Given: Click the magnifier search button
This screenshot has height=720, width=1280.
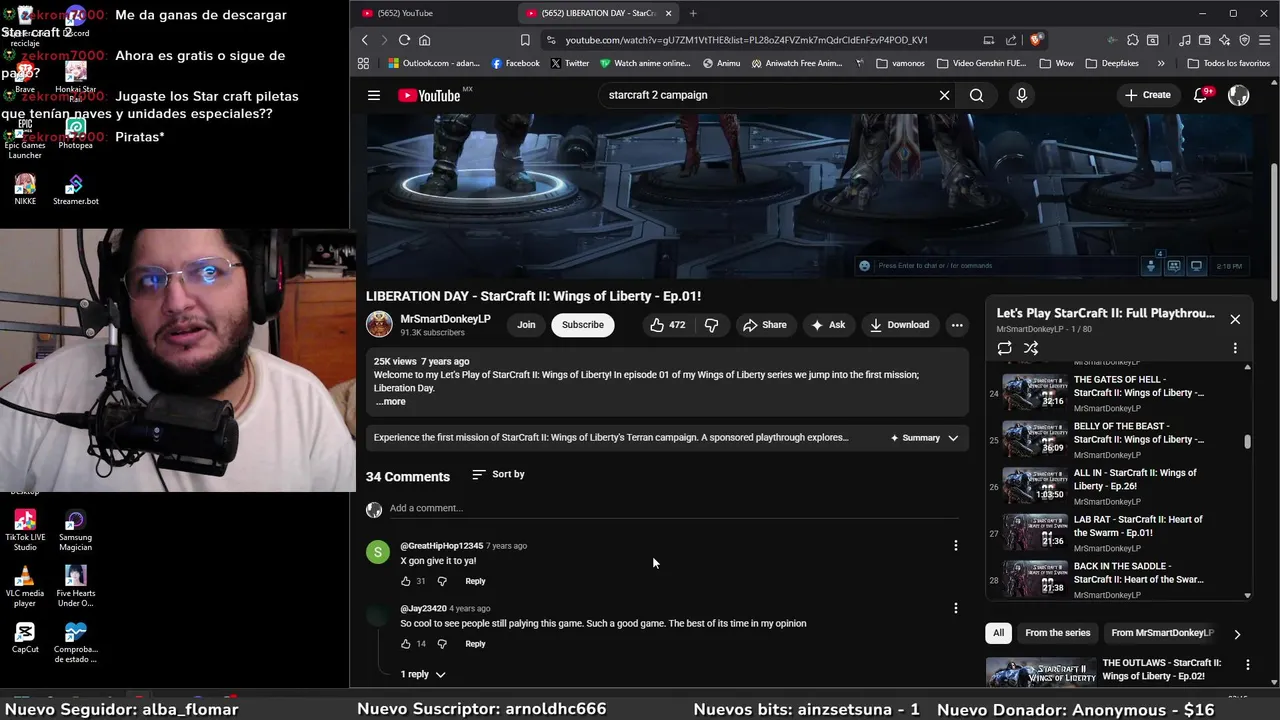Looking at the screenshot, I should (976, 95).
